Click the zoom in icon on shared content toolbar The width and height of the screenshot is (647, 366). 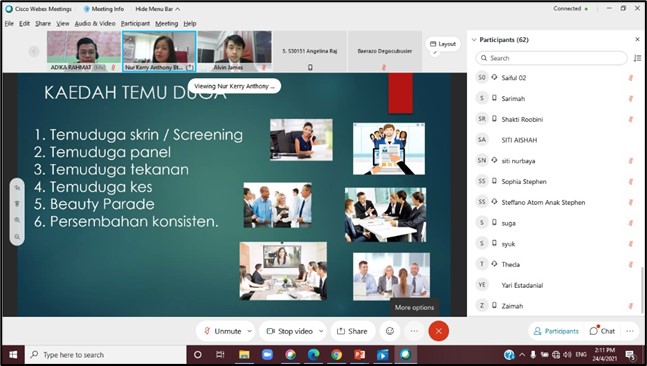click(x=17, y=220)
